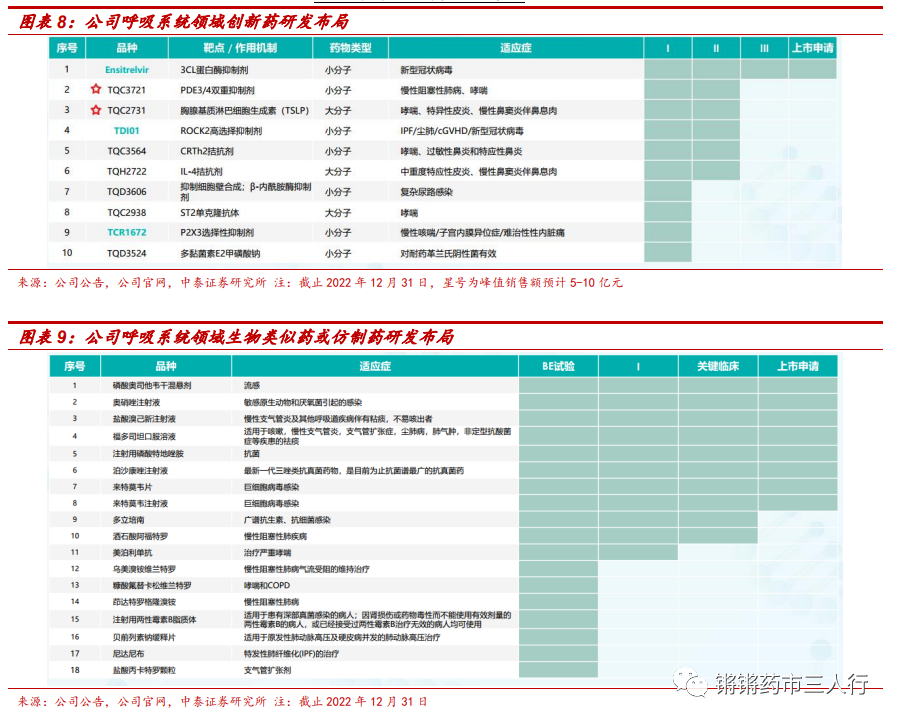The width and height of the screenshot is (897, 723).
Task: Click the 酒石酸阿福特罗 row name
Action: 140,536
